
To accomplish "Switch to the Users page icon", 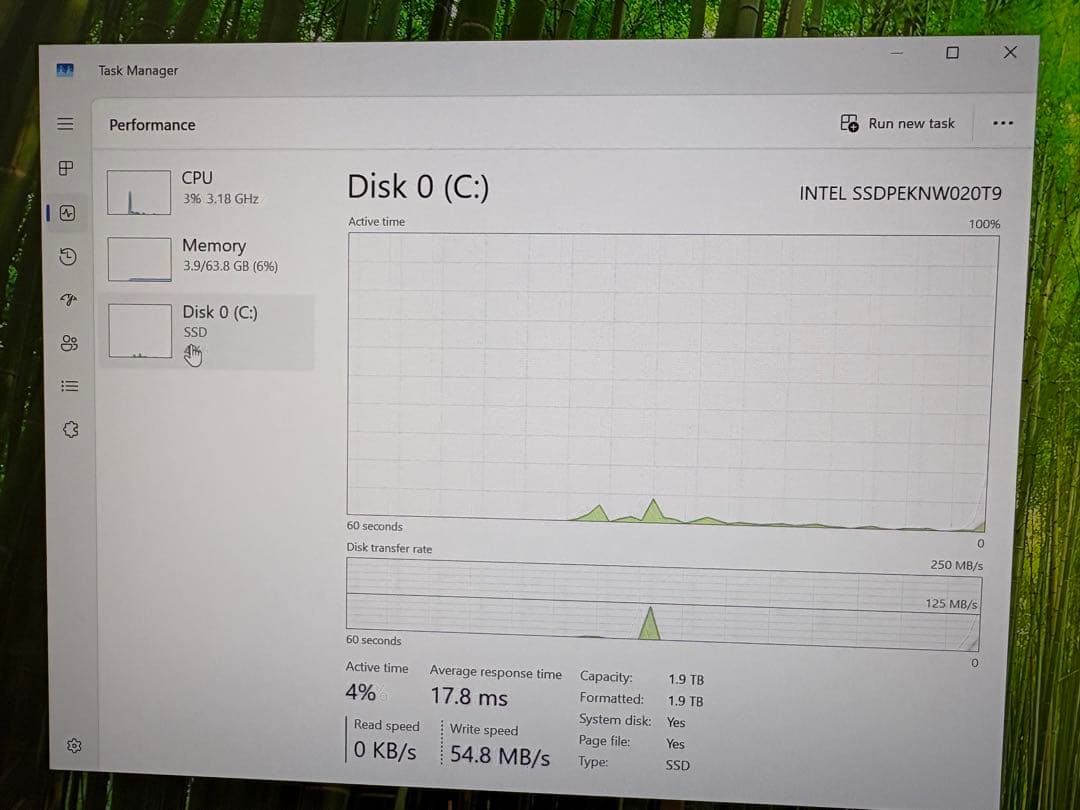I will pyautogui.click(x=68, y=343).
